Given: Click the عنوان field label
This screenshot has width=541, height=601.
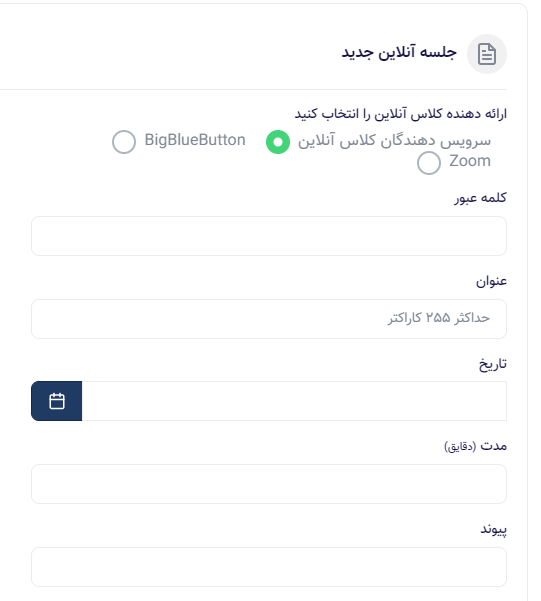Looking at the screenshot, I should 491,281.
